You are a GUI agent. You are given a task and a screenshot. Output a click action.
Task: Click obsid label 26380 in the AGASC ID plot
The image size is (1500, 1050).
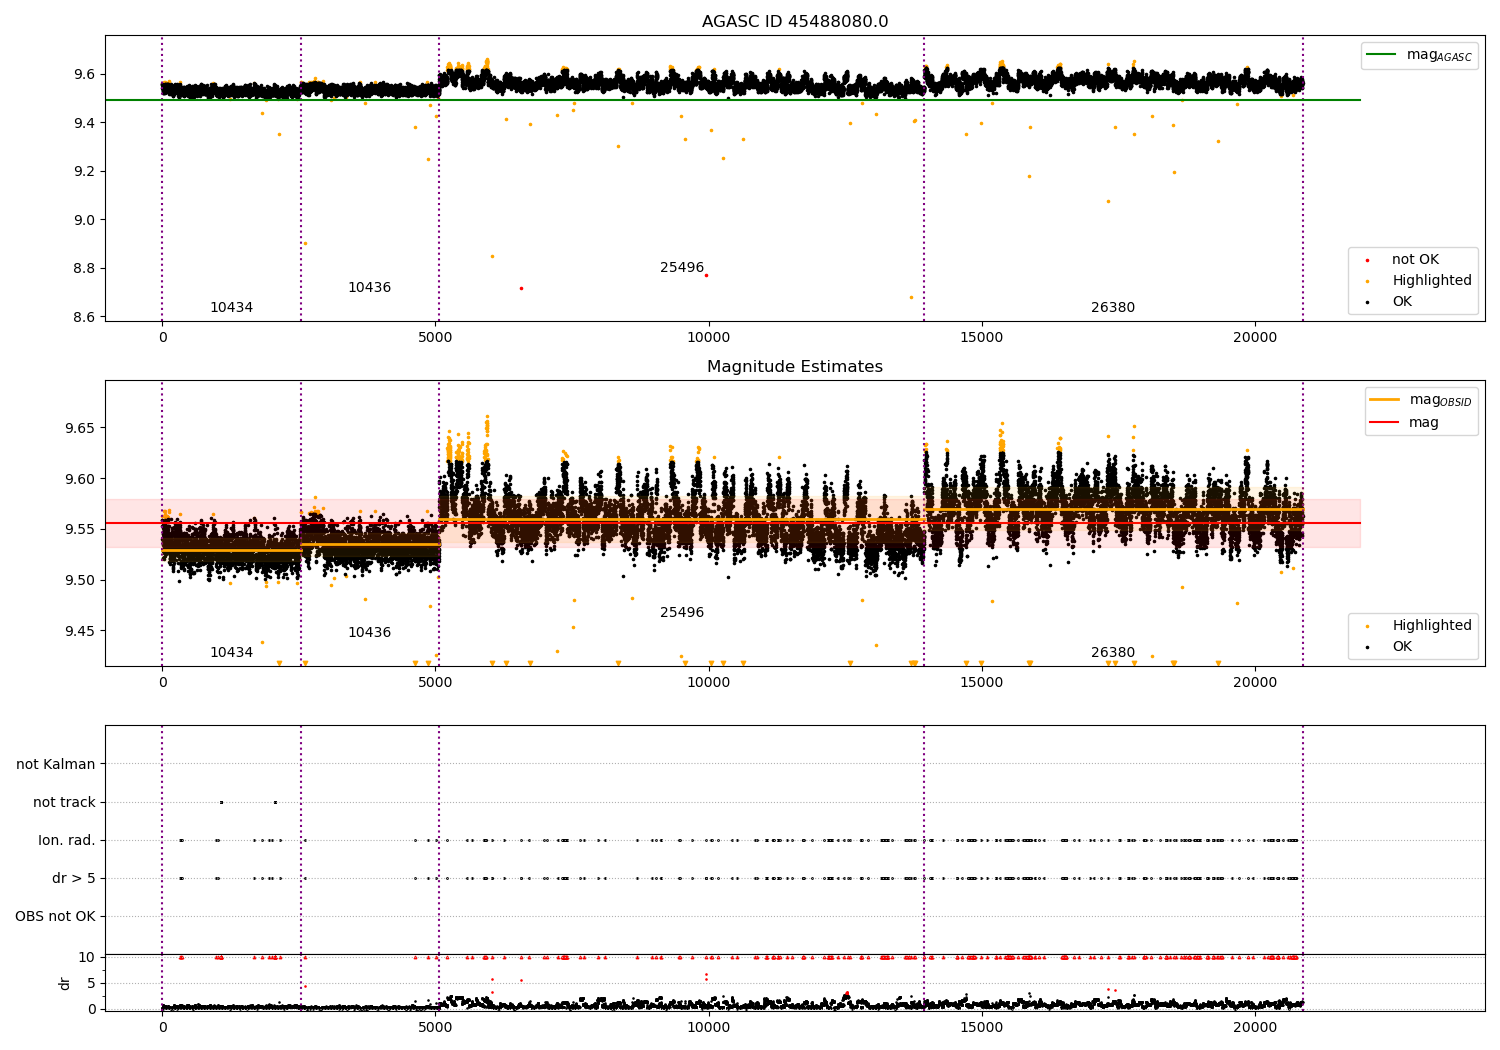pyautogui.click(x=1113, y=308)
